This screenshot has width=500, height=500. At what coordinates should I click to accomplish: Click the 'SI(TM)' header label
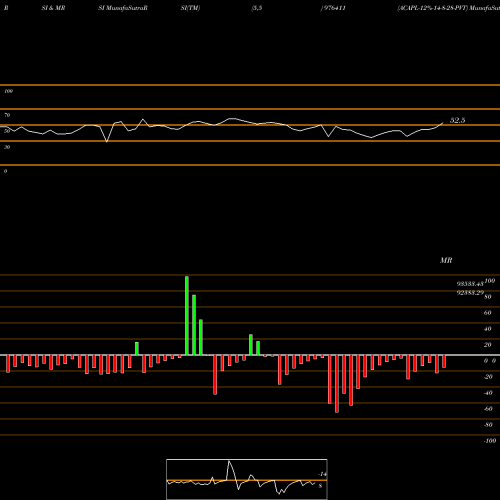pyautogui.click(x=190, y=8)
